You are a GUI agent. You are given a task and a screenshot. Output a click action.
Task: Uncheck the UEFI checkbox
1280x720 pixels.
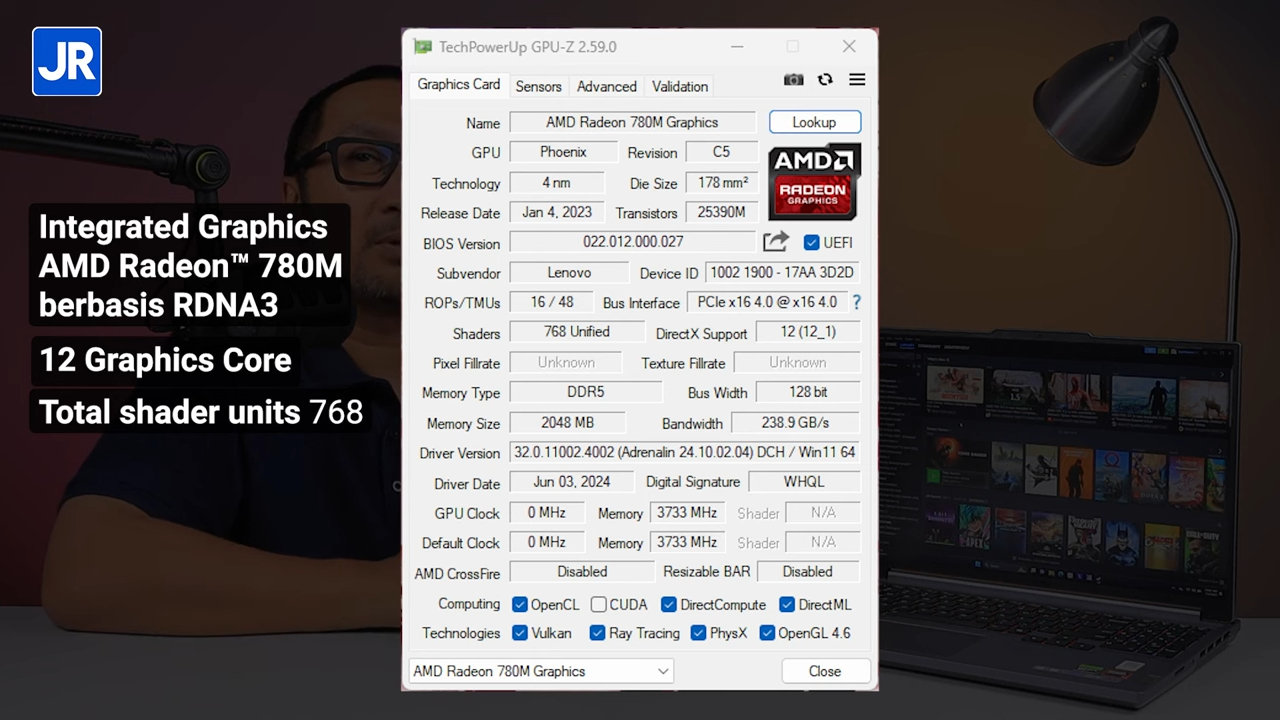point(811,241)
